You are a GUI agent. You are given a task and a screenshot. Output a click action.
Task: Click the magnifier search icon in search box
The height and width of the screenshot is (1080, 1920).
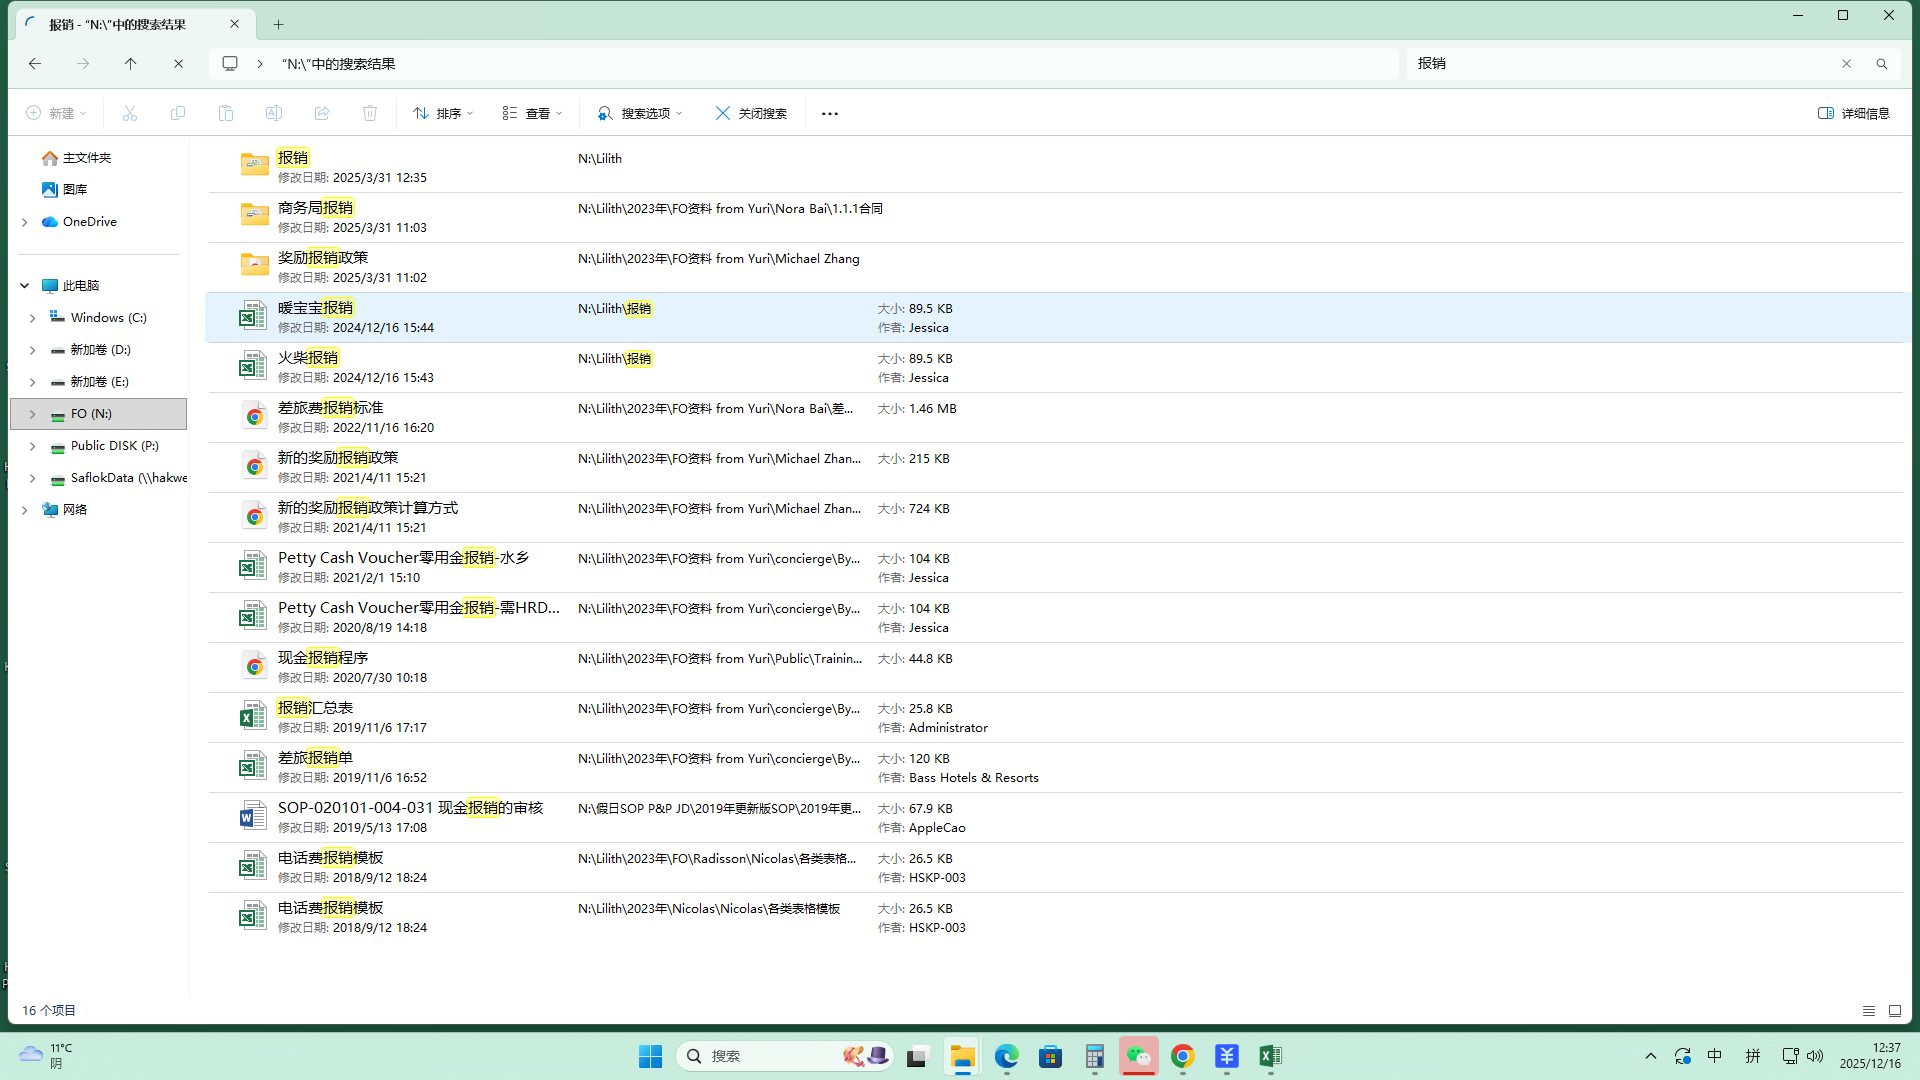1881,64
